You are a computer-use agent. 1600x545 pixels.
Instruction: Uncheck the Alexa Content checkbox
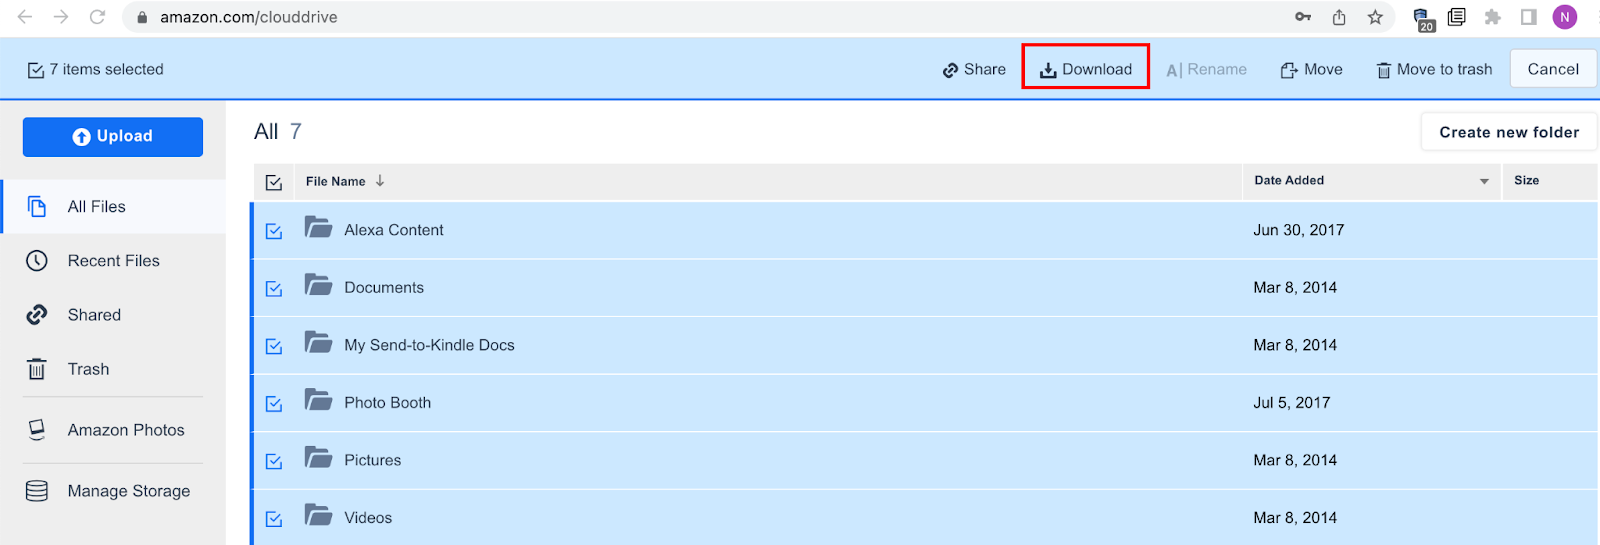[274, 231]
